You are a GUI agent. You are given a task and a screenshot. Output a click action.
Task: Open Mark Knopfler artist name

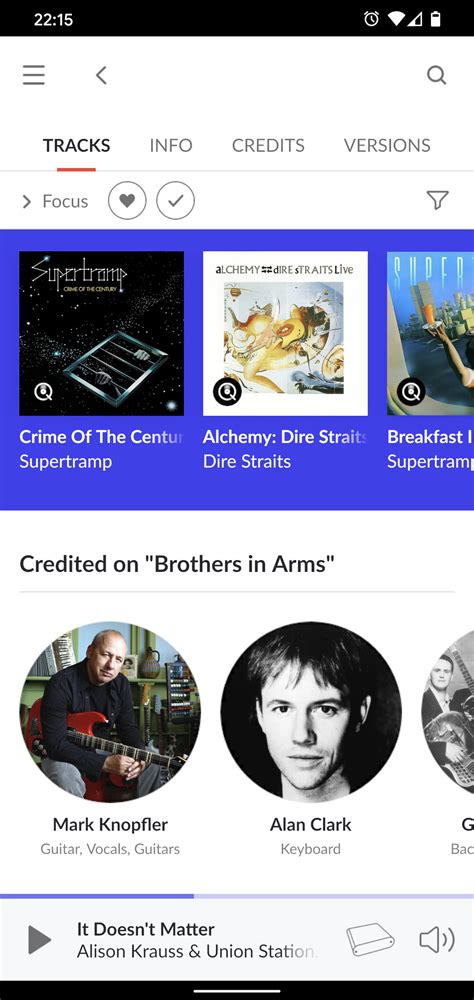coord(110,824)
